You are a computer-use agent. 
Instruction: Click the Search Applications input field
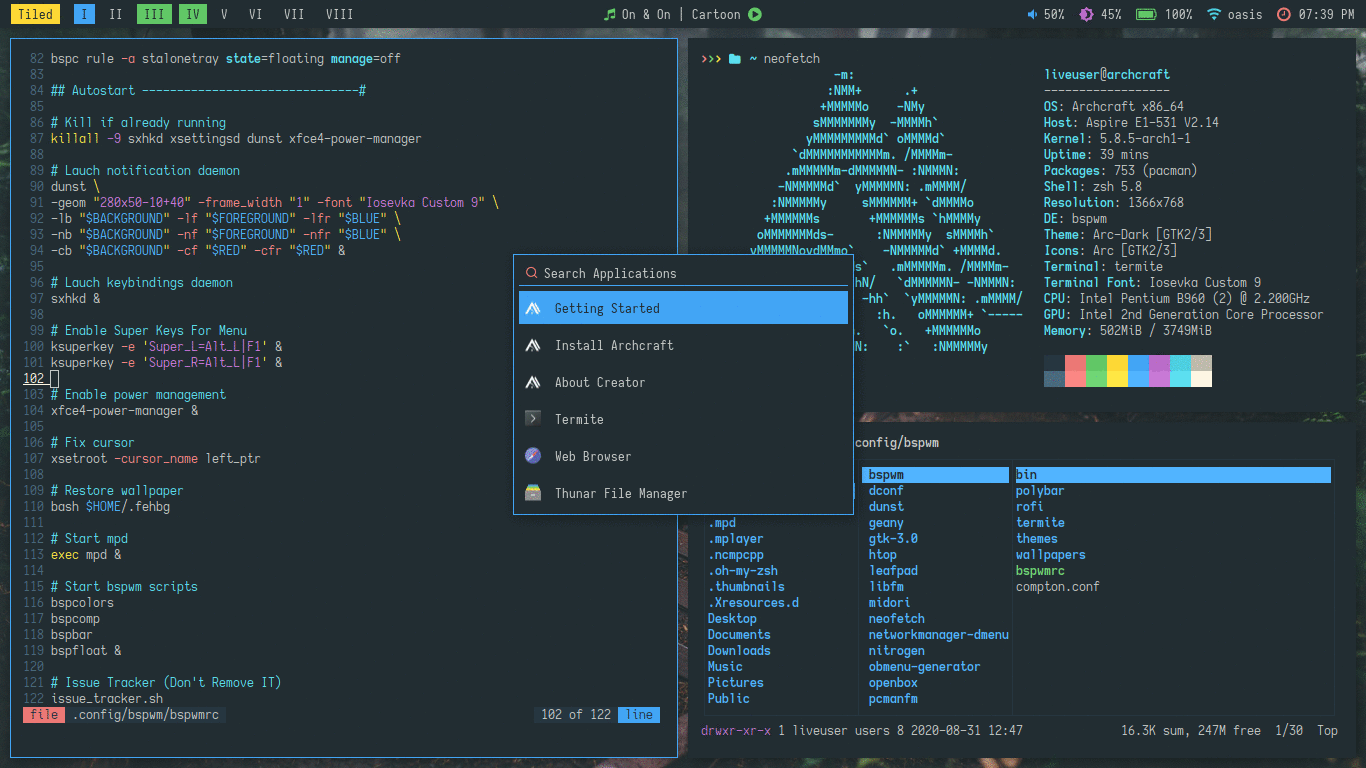(x=682, y=273)
